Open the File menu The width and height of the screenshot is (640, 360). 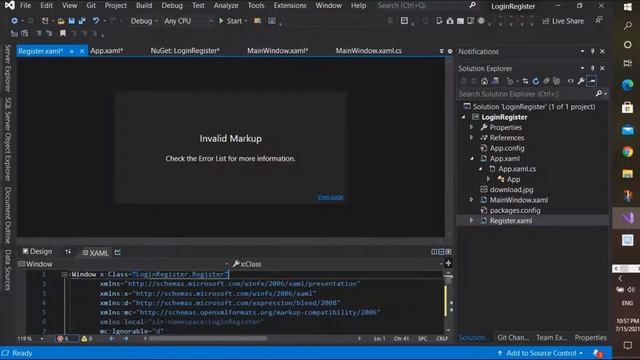pyautogui.click(x=25, y=5)
